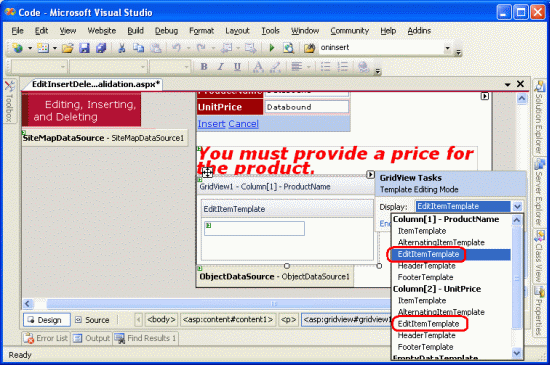Open the GridView smart tag arrow
550x365 pixels.
click(x=370, y=174)
